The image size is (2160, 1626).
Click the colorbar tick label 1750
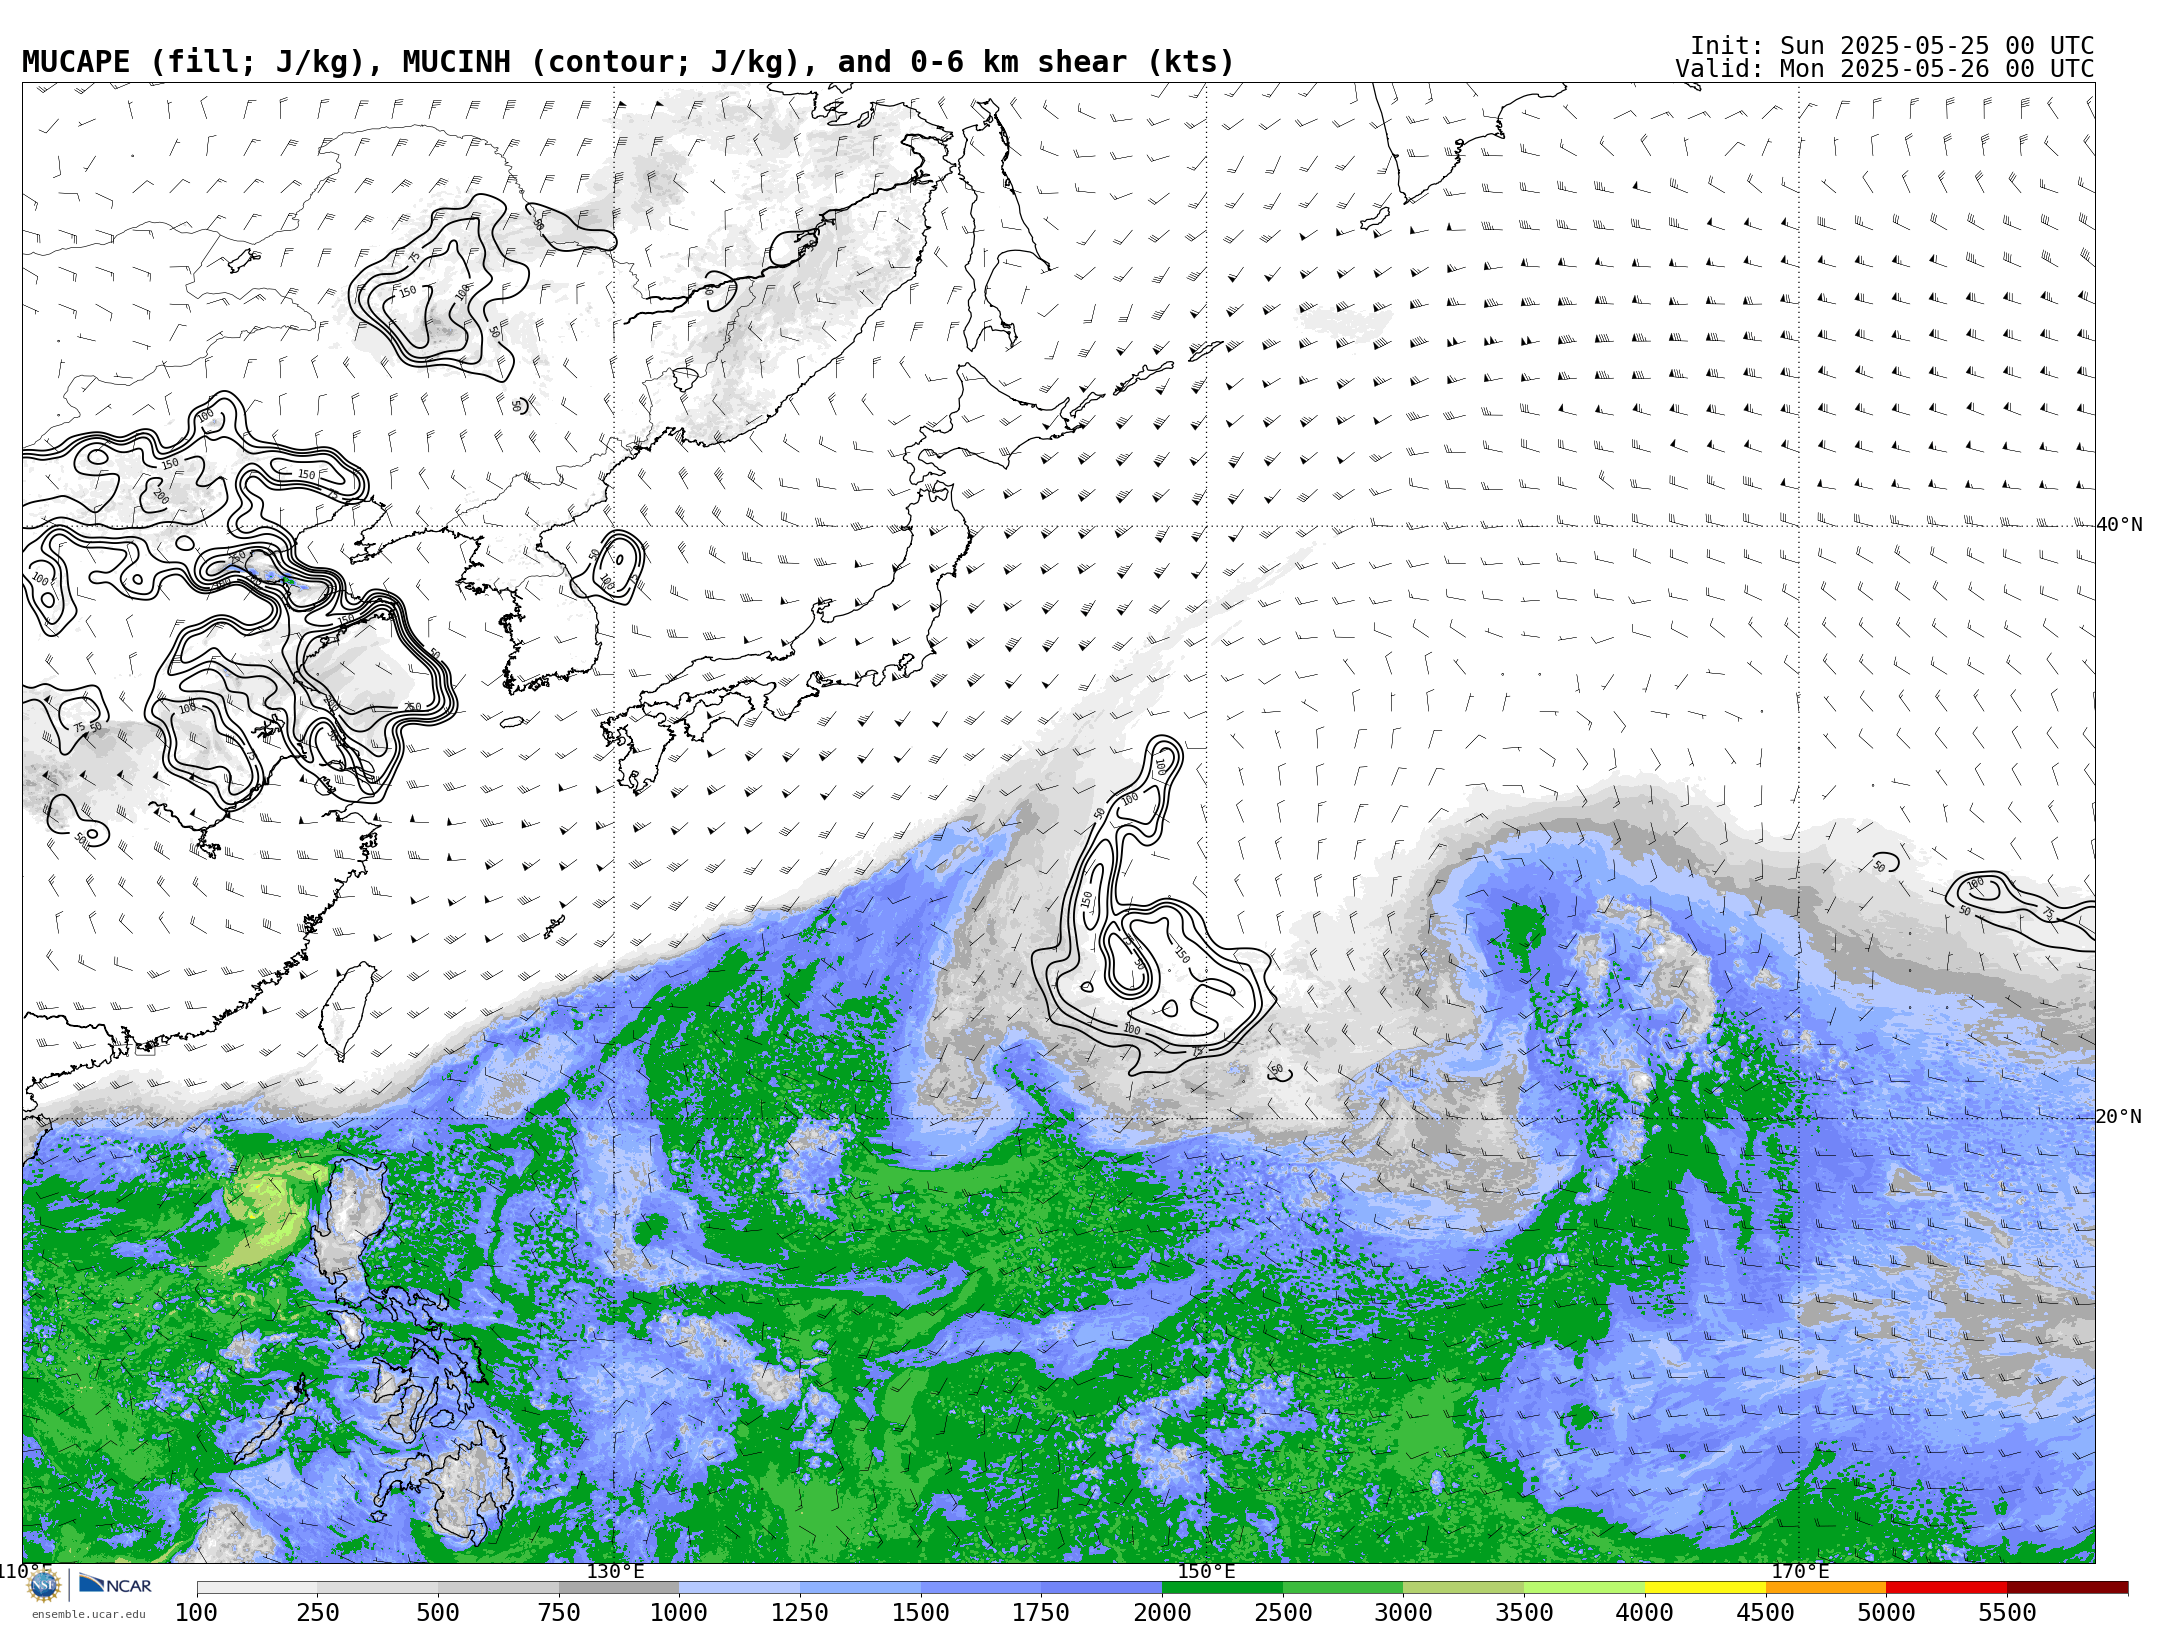coord(1041,1613)
